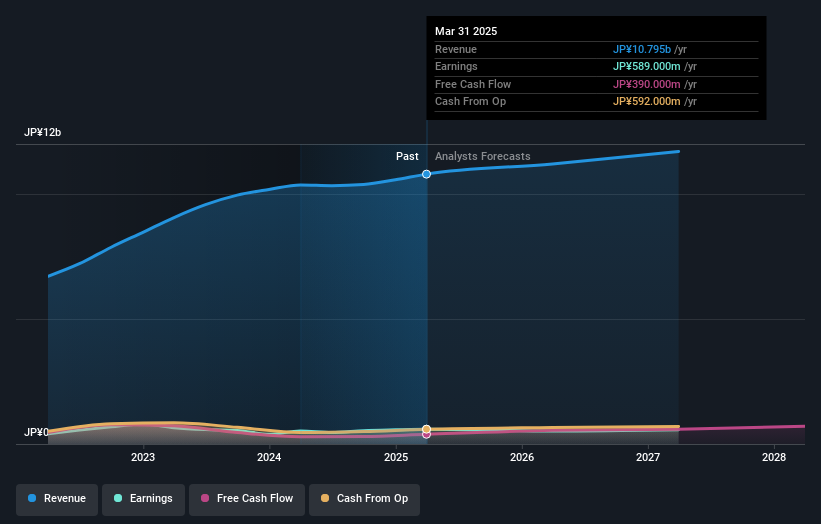Click the JP¥589.000m earnings value
The height and width of the screenshot is (524, 821).
pyautogui.click(x=647, y=66)
